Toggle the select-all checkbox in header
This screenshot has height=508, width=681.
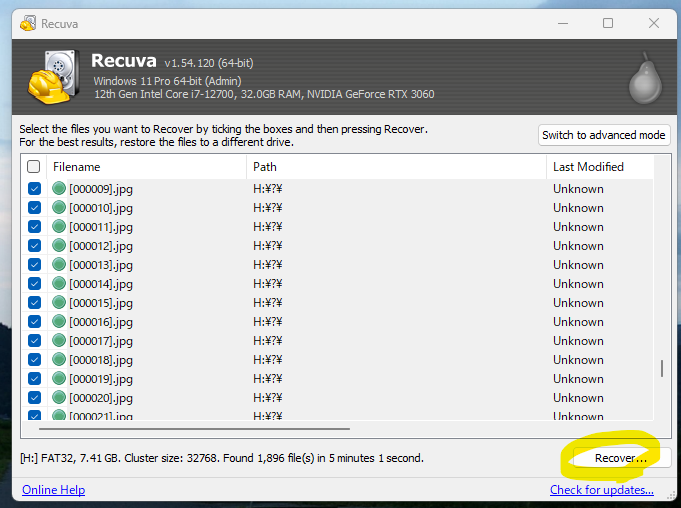pyautogui.click(x=33, y=167)
